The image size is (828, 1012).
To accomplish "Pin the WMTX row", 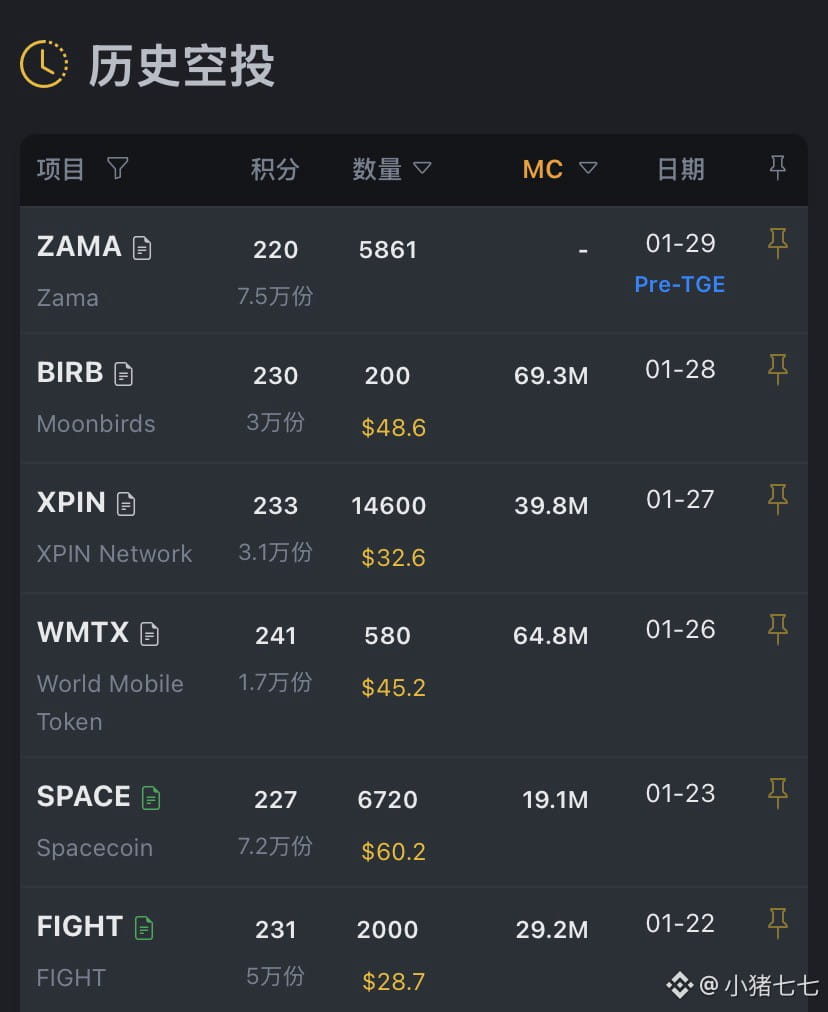I will coord(777,629).
